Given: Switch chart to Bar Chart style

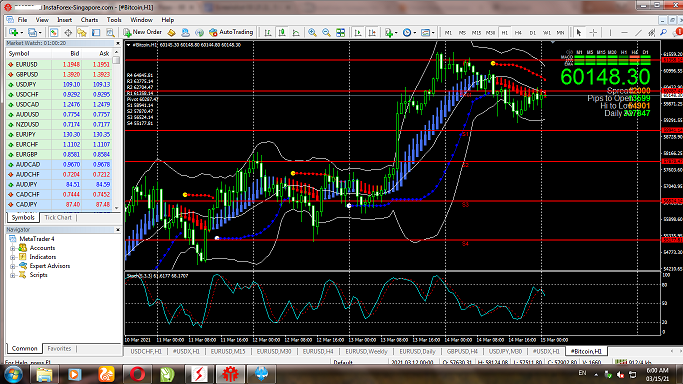Looking at the screenshot, I should (268, 33).
